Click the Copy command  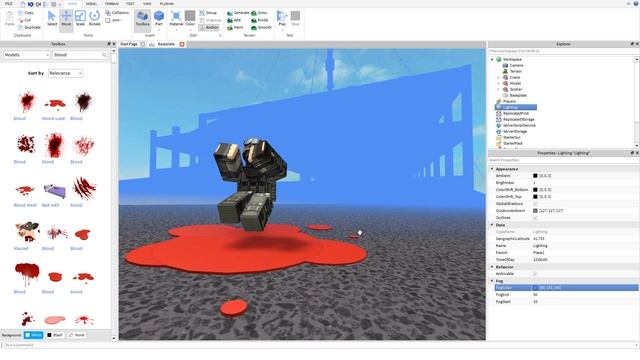click(26, 13)
